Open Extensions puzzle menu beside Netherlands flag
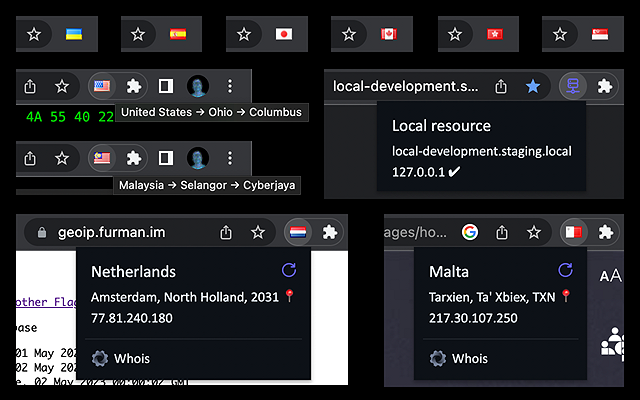640x400 pixels. pos(330,232)
